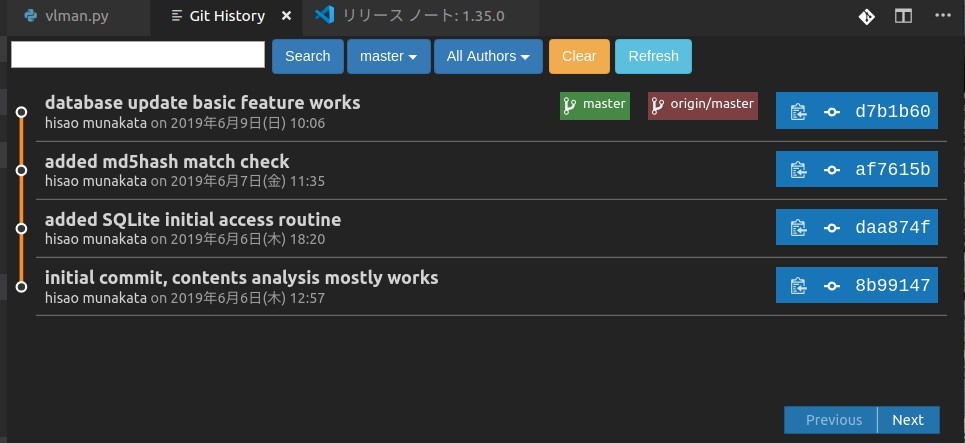This screenshot has width=965, height=443.
Task: Click the clipboard icon for commit 8b99147
Action: [x=798, y=286]
